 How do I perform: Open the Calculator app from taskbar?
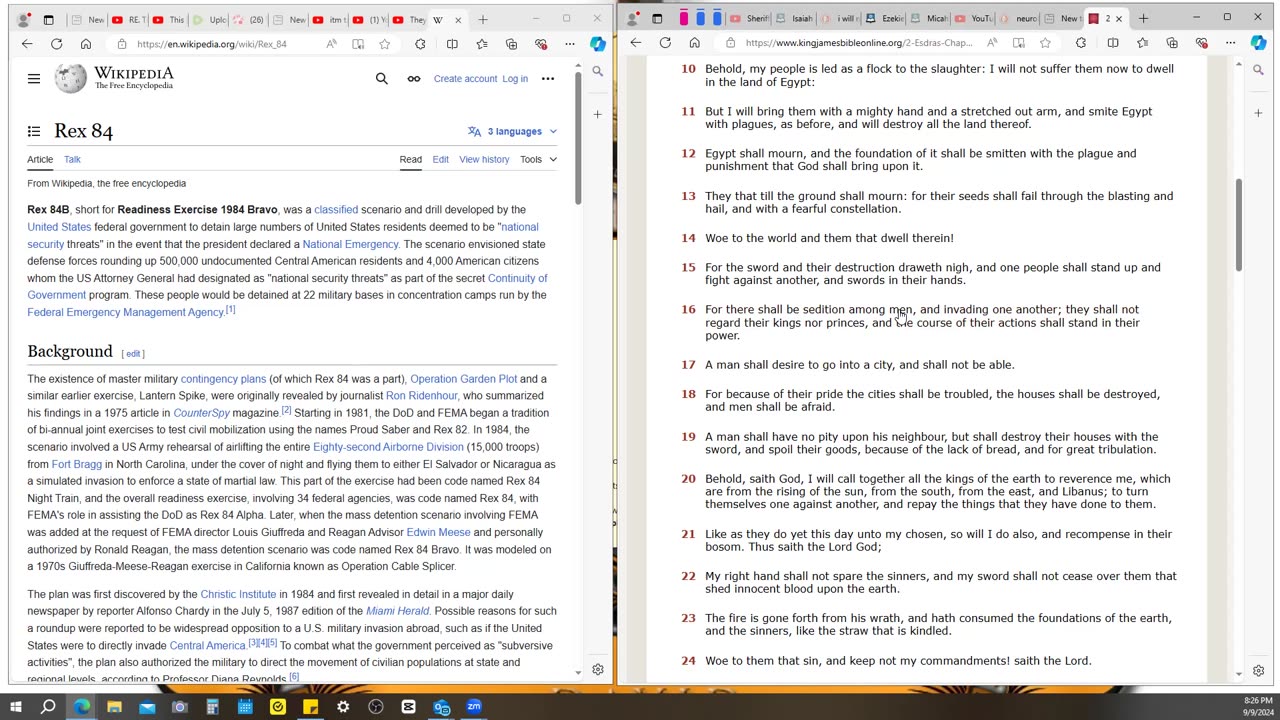pos(212,707)
